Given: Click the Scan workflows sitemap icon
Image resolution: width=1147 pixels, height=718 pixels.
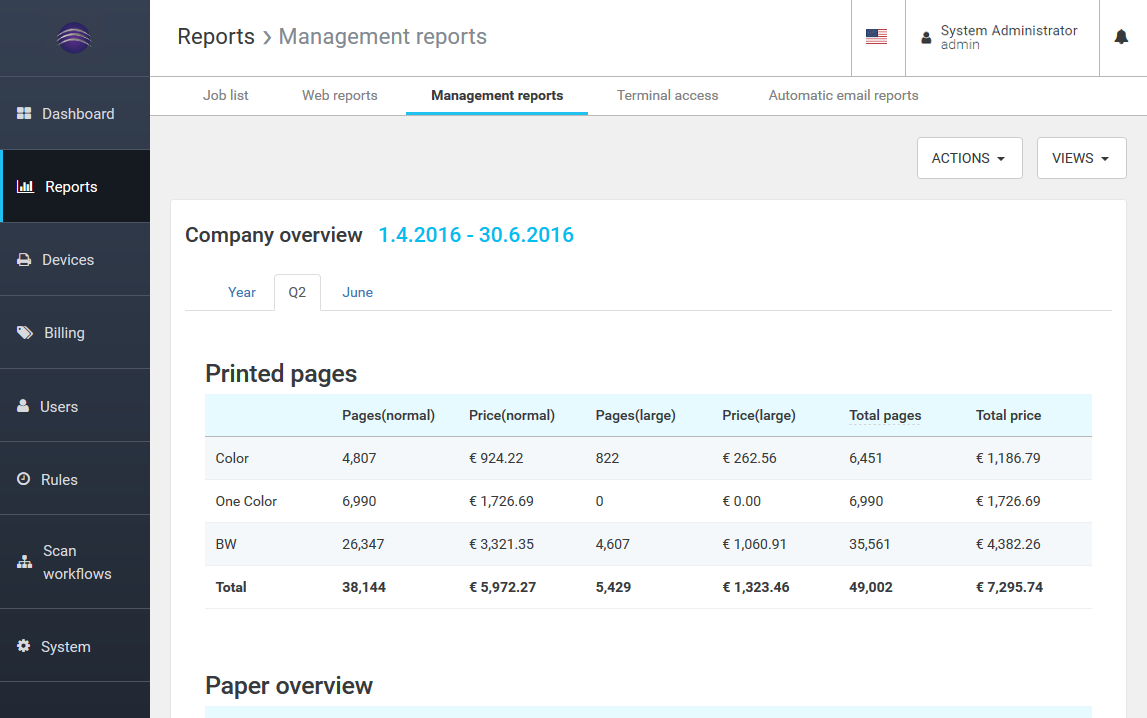Looking at the screenshot, I should [25, 562].
